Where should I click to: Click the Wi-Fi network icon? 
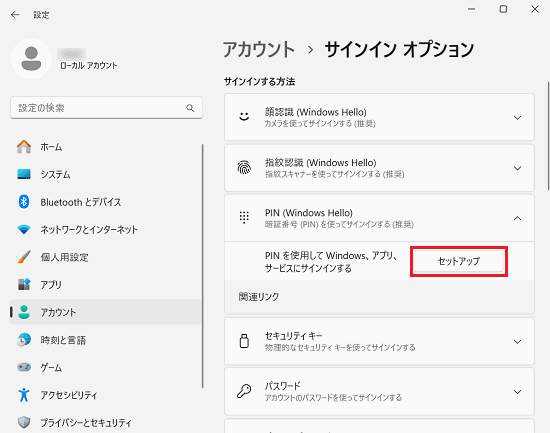pos(24,229)
